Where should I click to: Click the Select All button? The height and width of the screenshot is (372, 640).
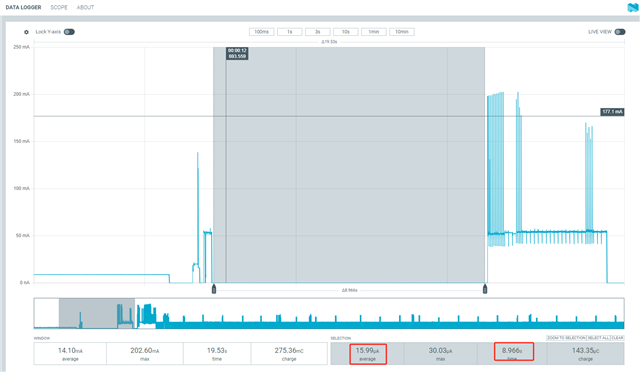(x=598, y=338)
